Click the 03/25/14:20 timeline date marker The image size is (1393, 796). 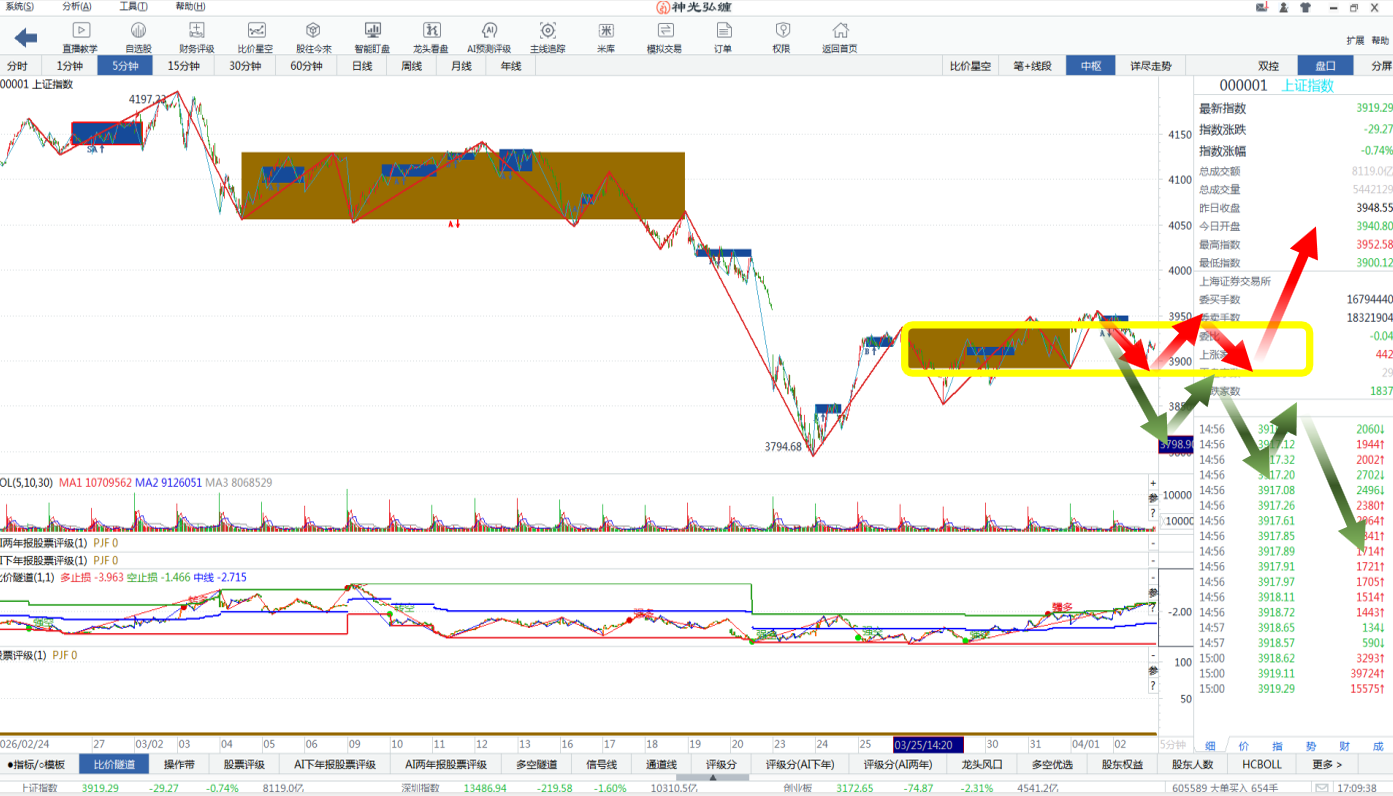(927, 745)
